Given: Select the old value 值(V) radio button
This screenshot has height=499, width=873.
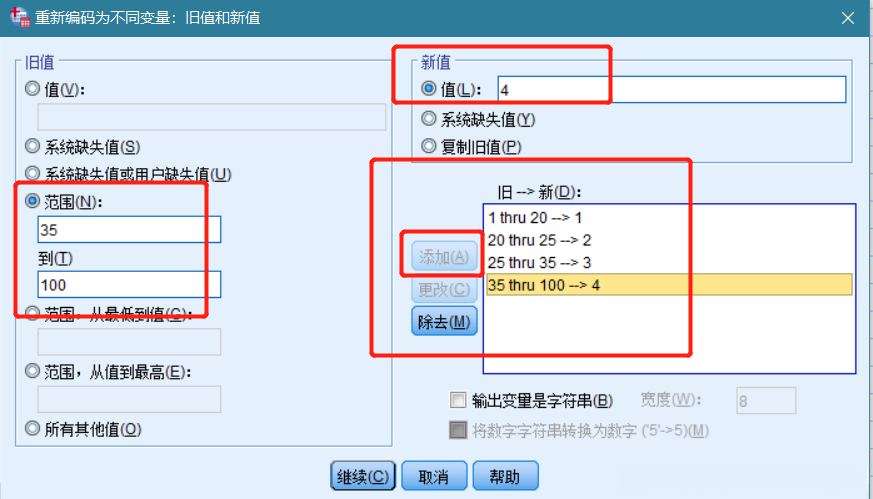Looking at the screenshot, I should [32, 89].
